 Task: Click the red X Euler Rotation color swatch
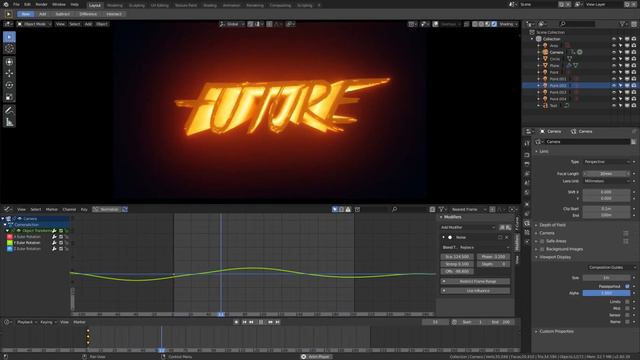coord(10,237)
